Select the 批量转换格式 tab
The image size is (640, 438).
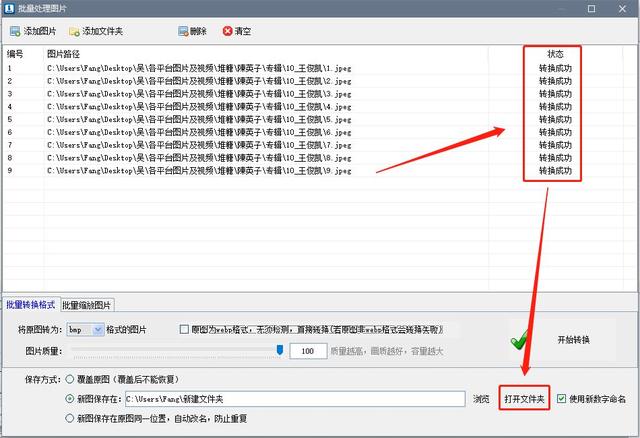tap(31, 305)
